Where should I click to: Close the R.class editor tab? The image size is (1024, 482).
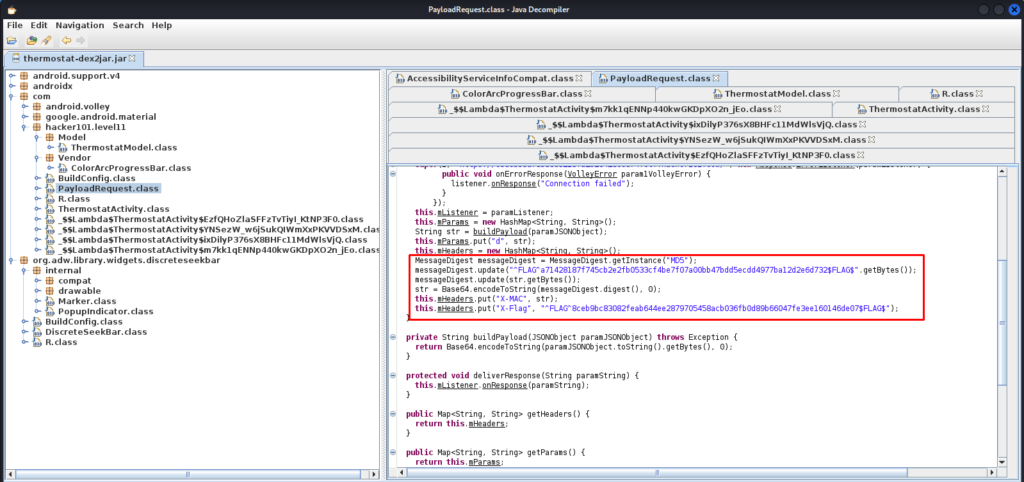(979, 94)
